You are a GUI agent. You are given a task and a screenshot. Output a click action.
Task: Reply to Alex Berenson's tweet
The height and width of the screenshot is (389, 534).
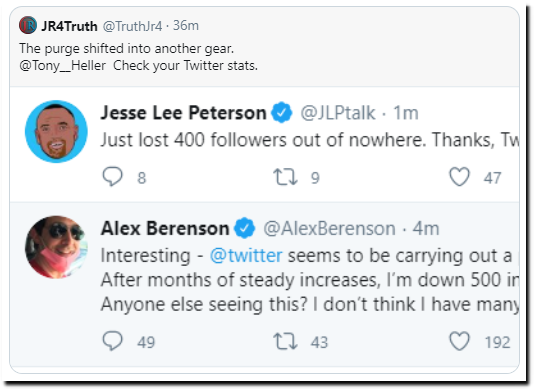(112, 341)
